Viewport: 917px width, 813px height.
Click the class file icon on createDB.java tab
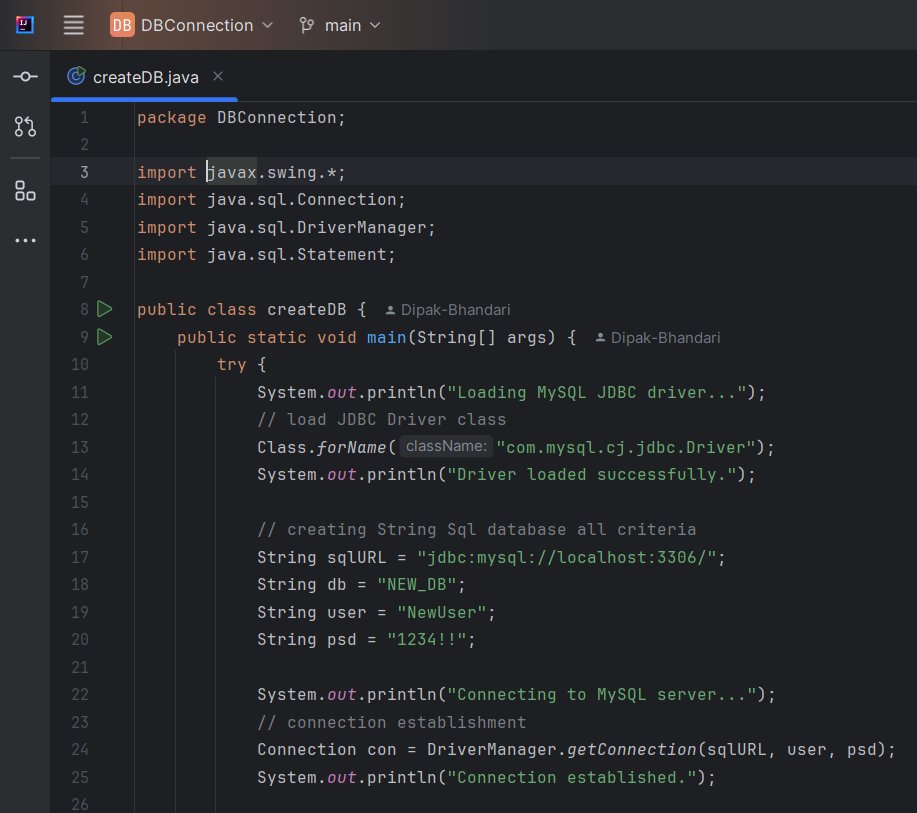[x=76, y=76]
